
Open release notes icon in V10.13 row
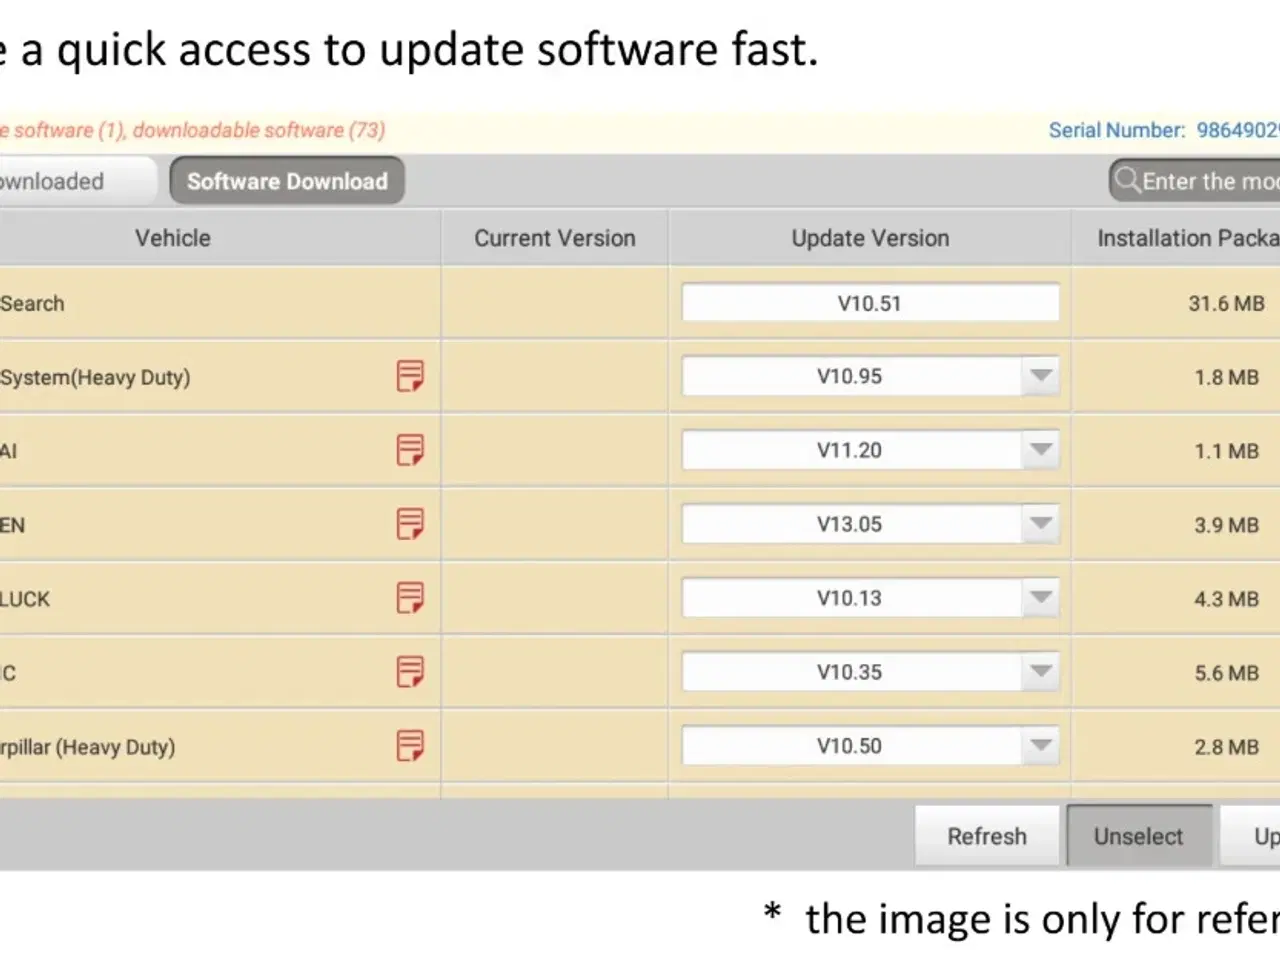[410, 598]
